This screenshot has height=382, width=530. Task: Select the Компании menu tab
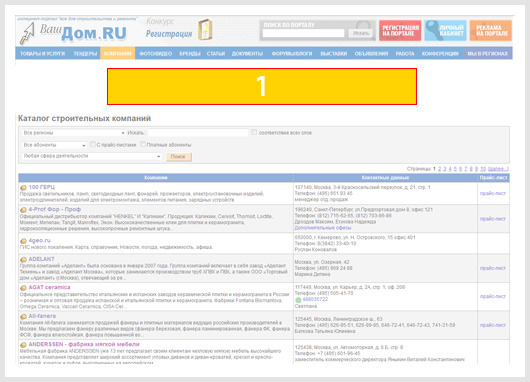point(118,53)
